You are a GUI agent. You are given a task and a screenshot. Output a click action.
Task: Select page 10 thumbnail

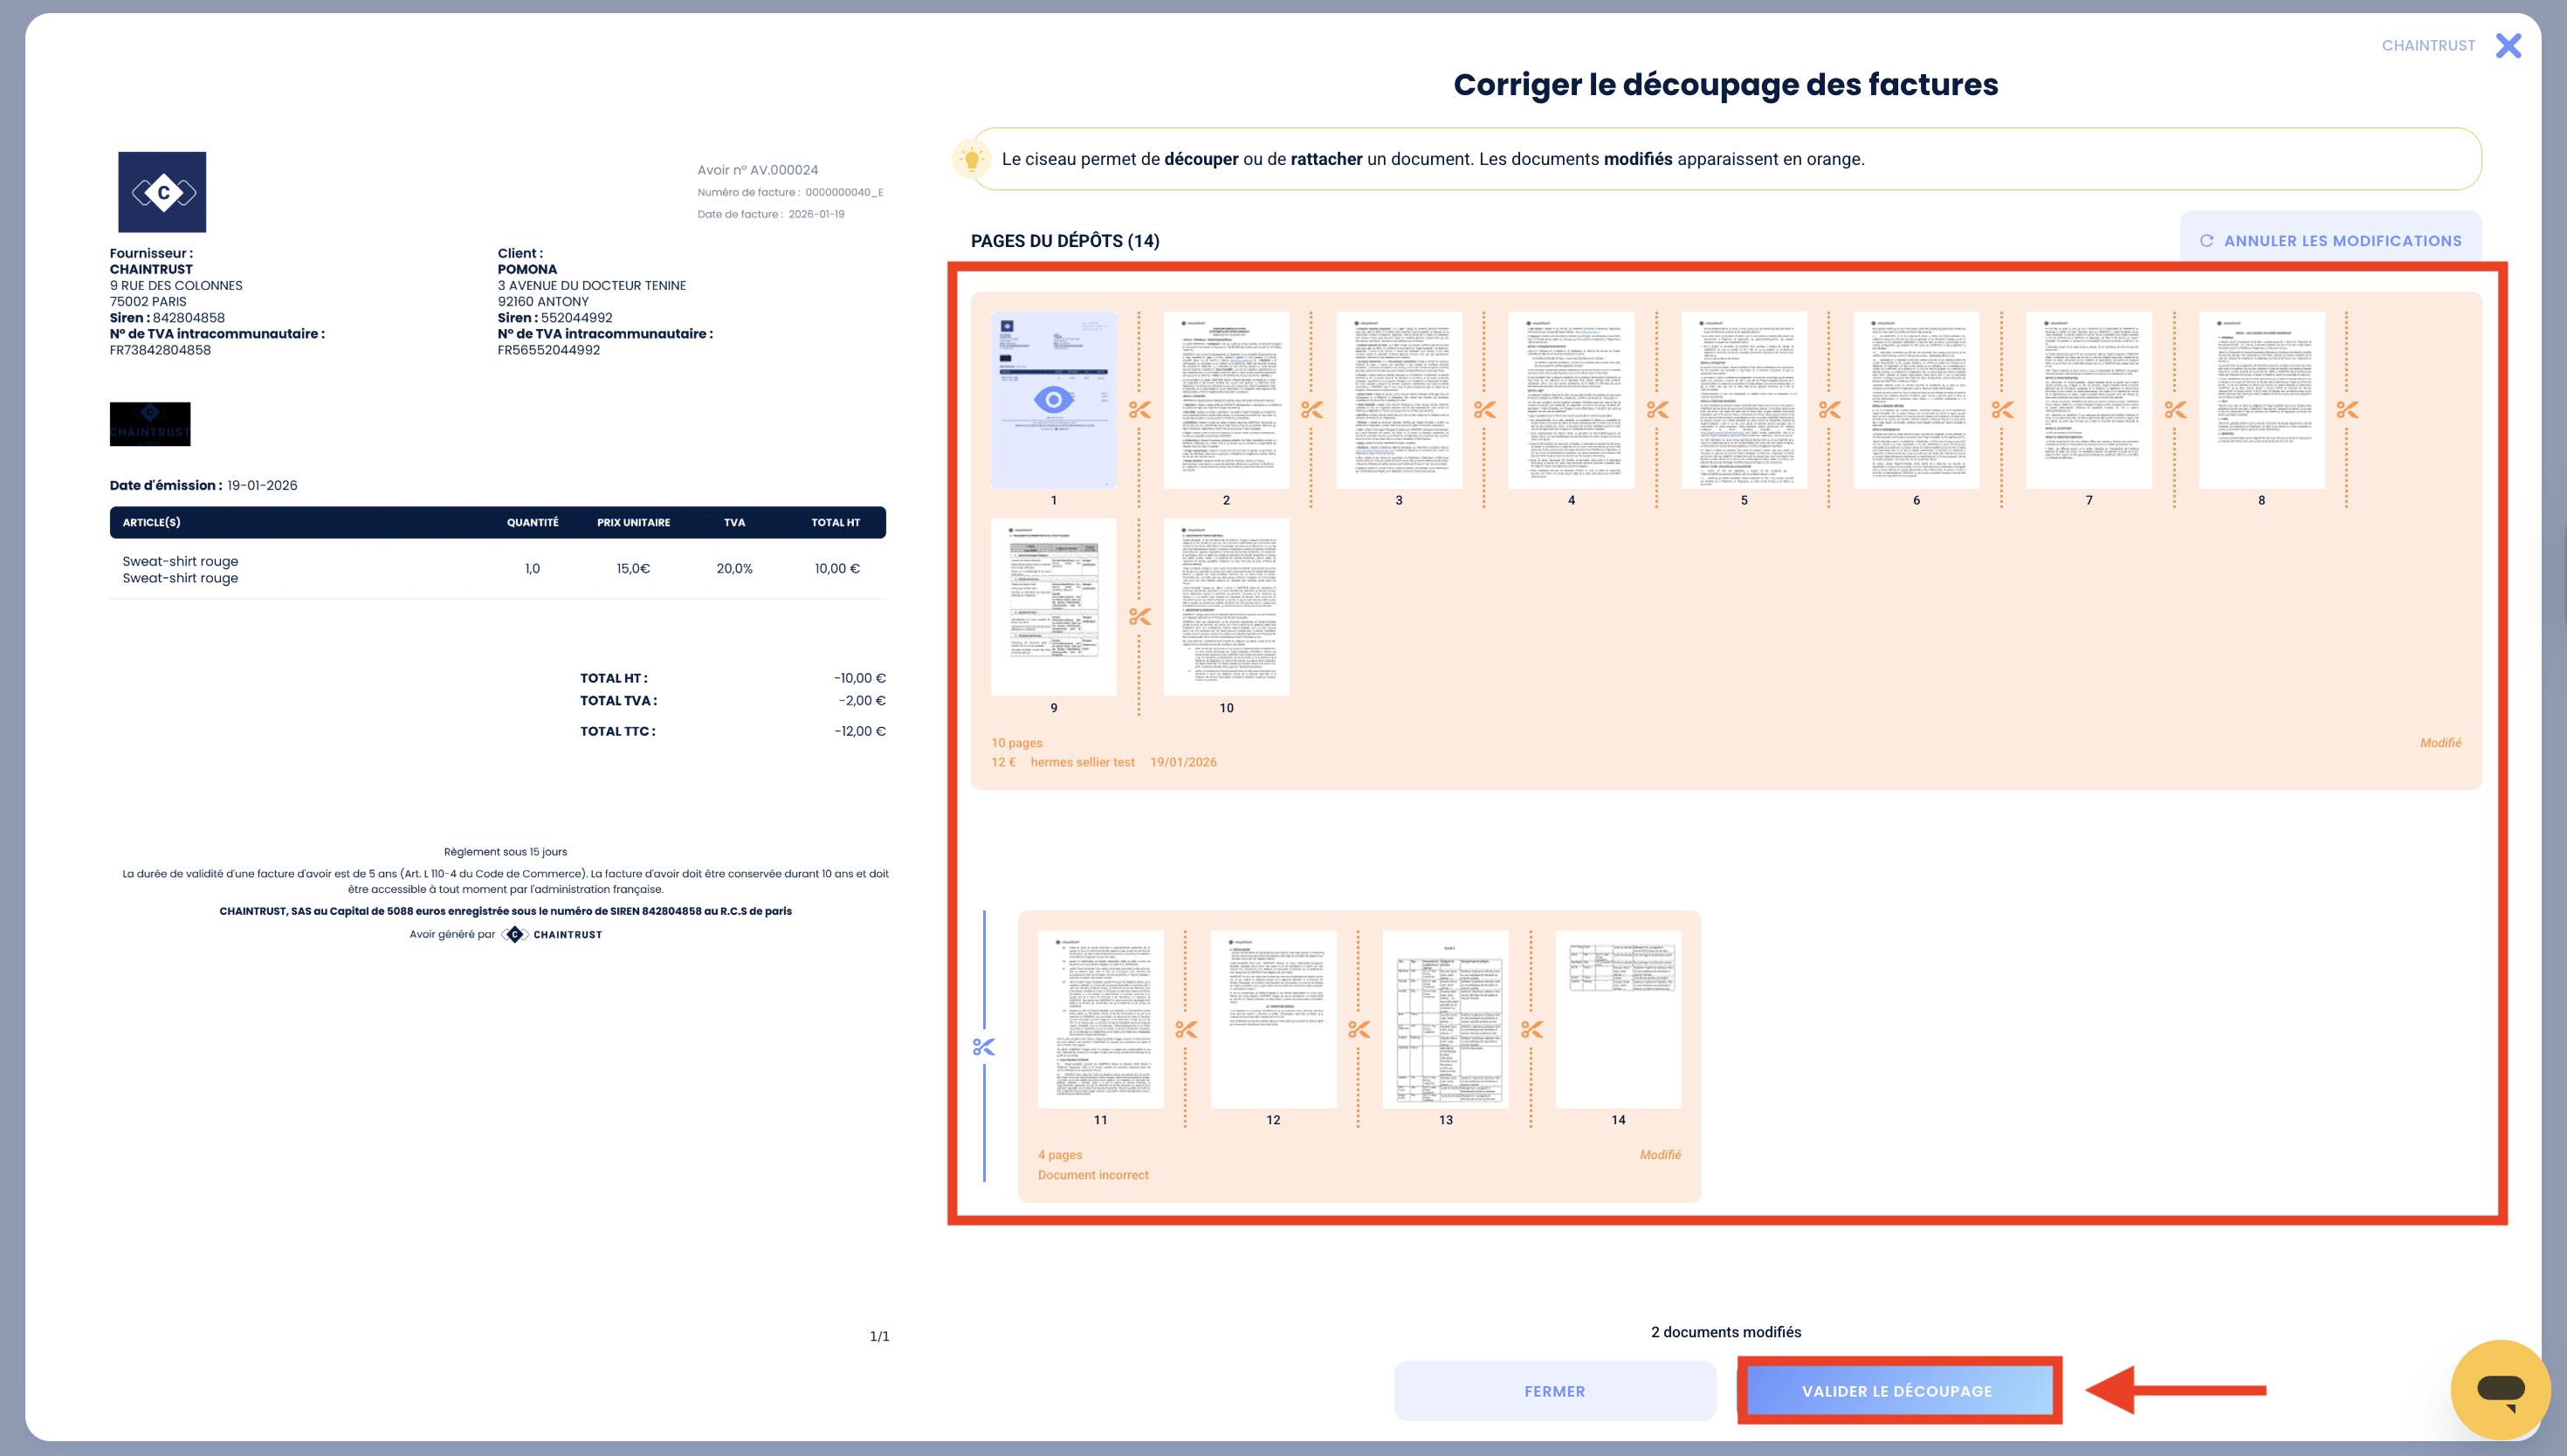click(x=1226, y=607)
